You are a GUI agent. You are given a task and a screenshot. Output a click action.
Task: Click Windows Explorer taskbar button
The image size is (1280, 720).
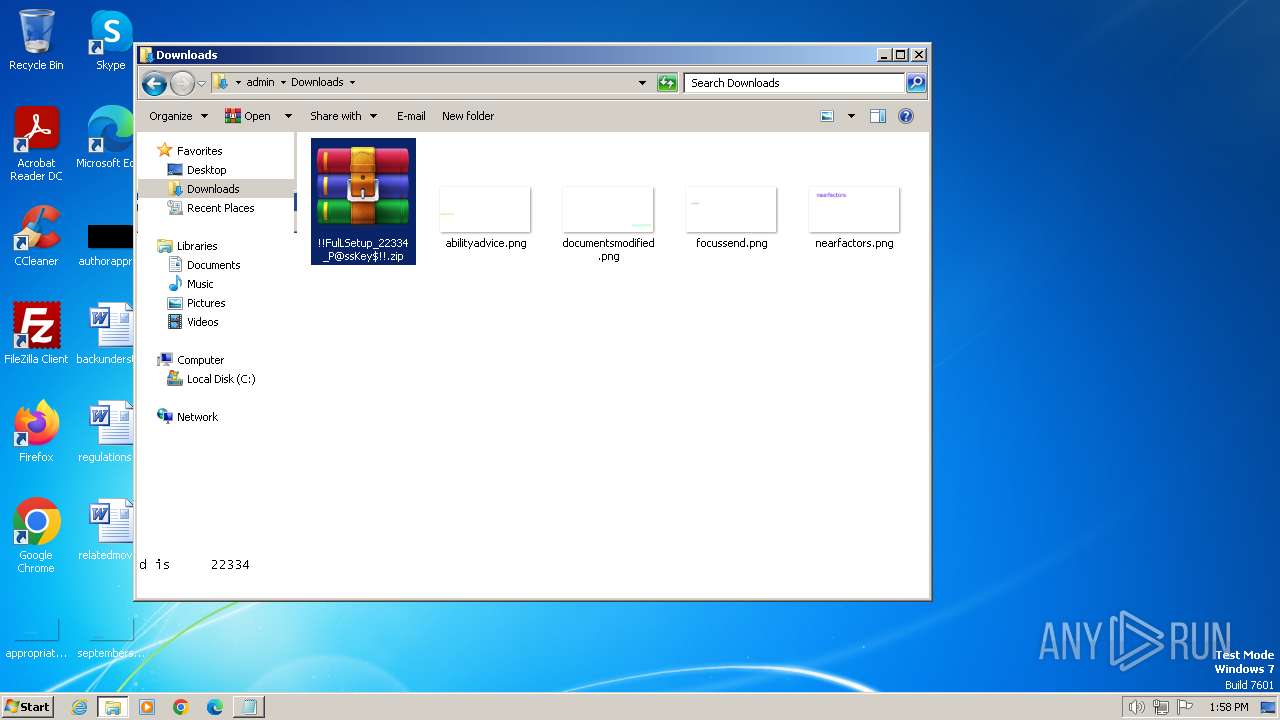[113, 707]
